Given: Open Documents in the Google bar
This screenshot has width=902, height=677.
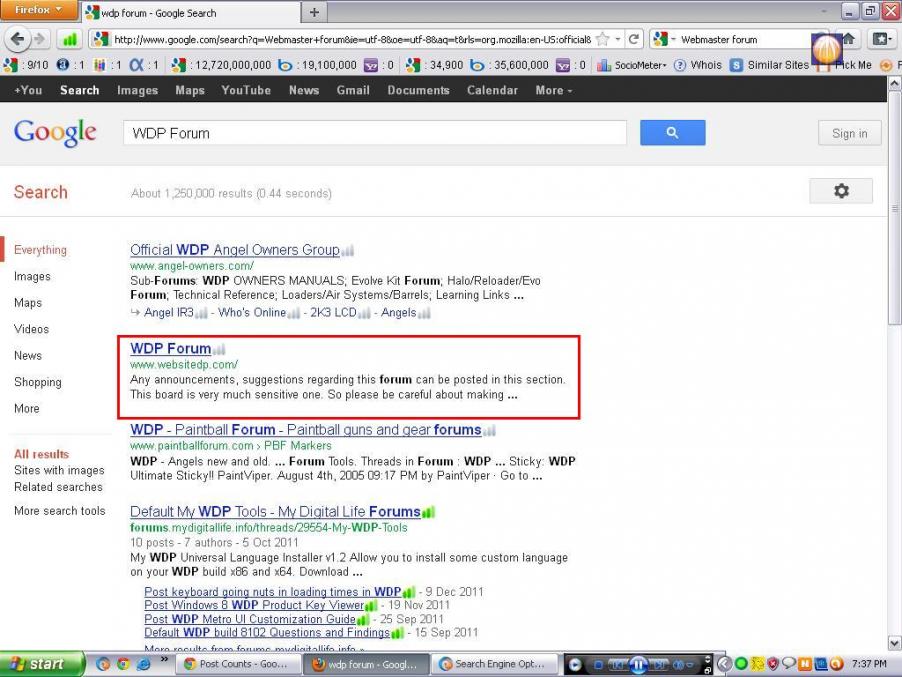Looking at the screenshot, I should coord(418,90).
